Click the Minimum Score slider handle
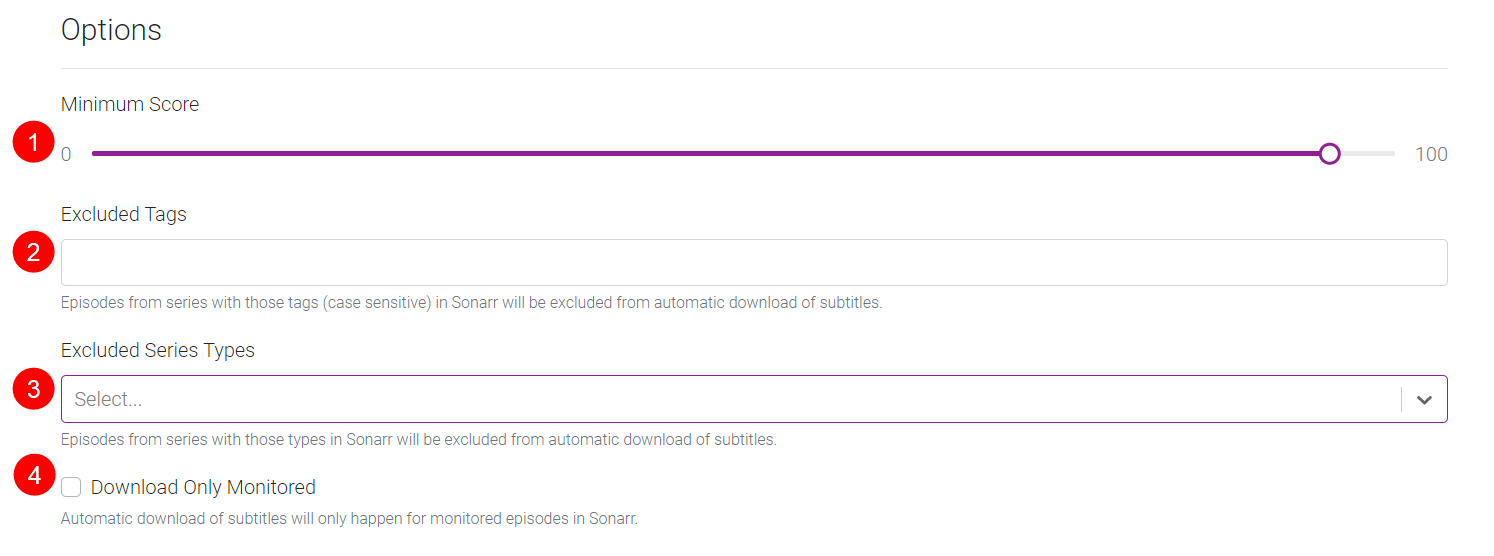This screenshot has height=556, width=1494. pyautogui.click(x=1329, y=154)
